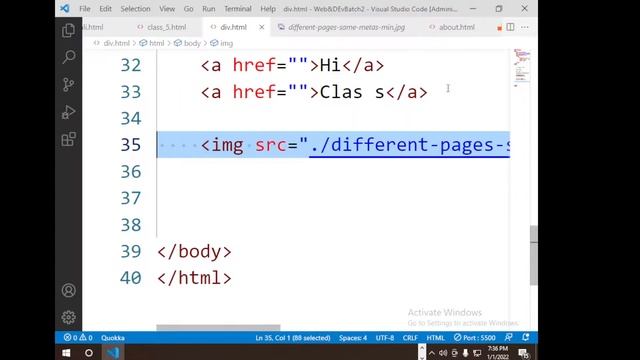This screenshot has width=640, height=360.
Task: Click line number 36 in gutter
Action: click(x=131, y=171)
